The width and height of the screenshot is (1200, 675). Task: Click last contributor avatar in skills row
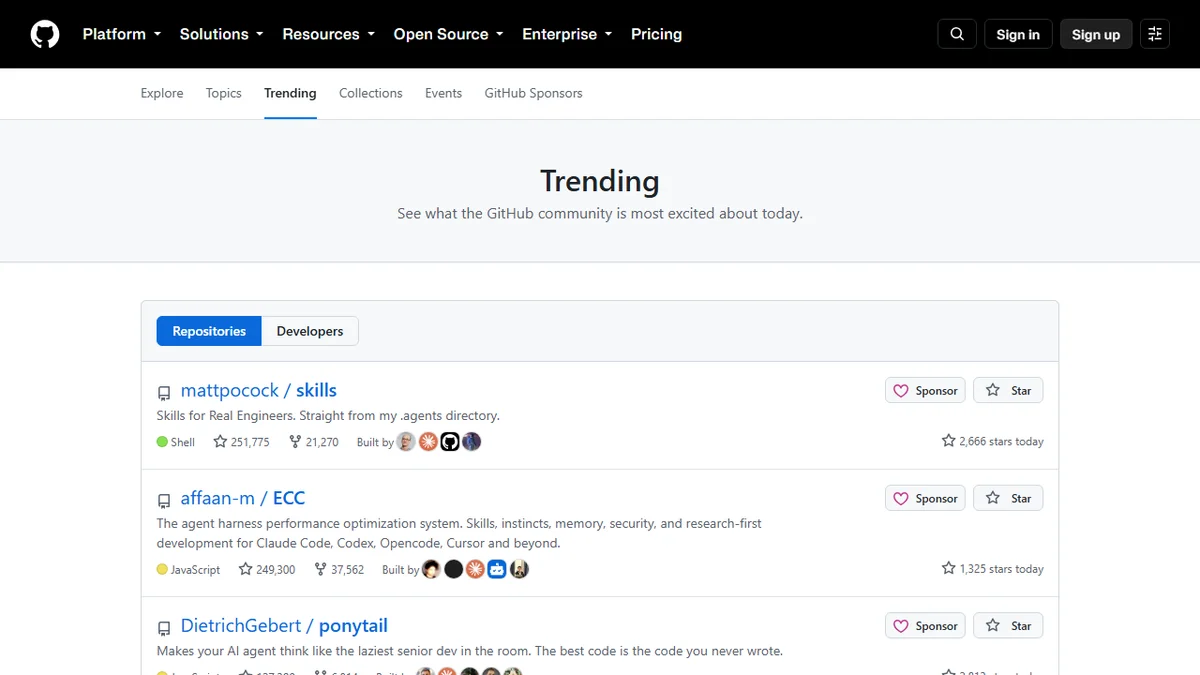tap(472, 441)
